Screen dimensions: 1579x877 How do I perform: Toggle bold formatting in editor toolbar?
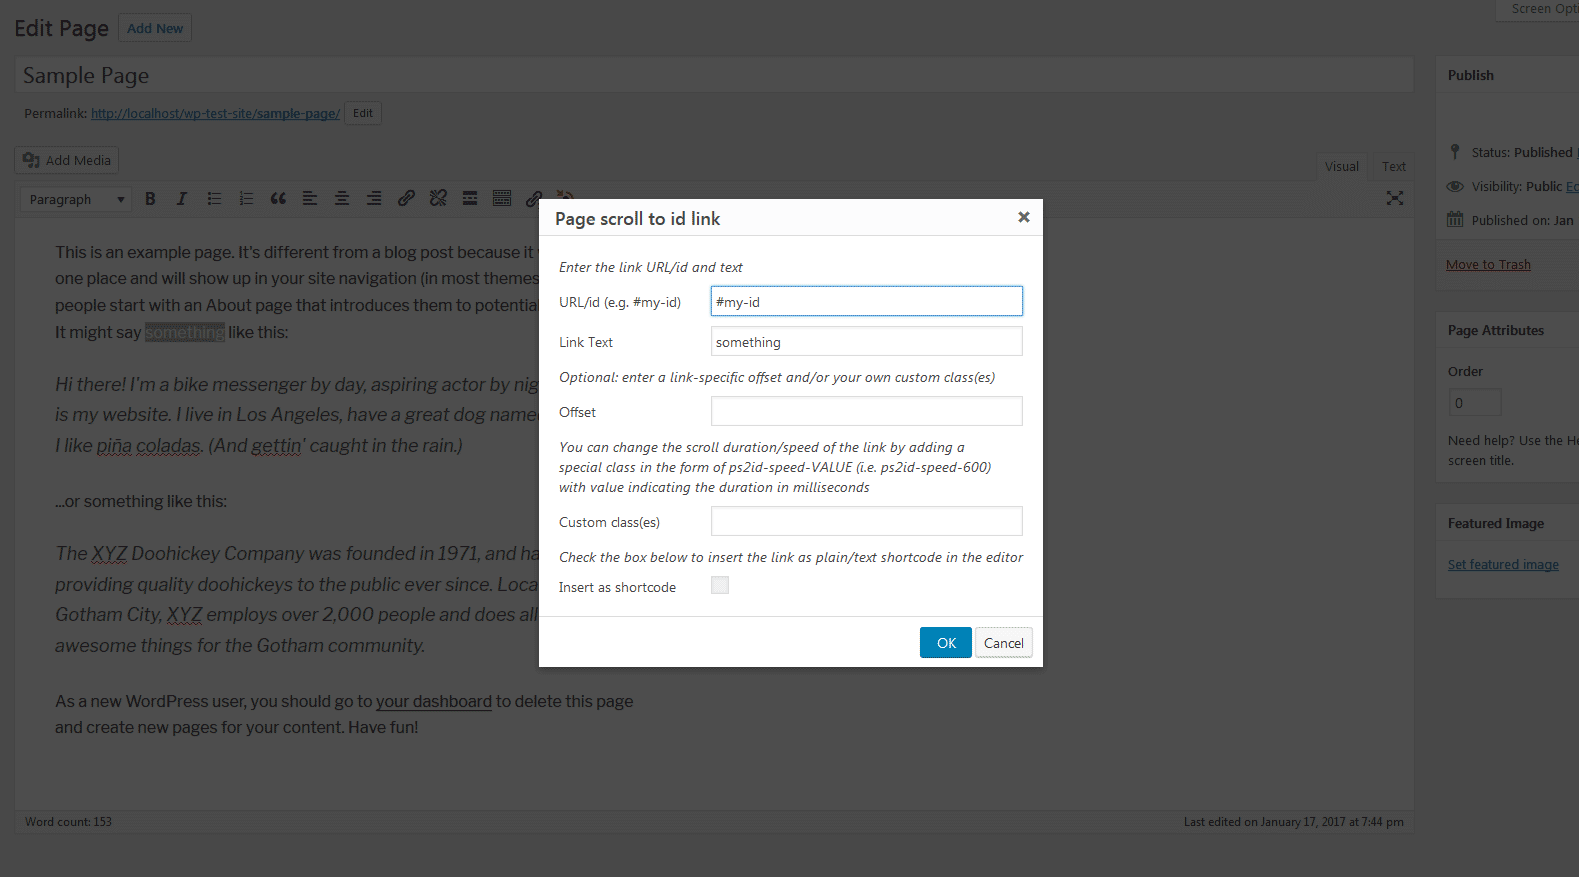pos(150,199)
